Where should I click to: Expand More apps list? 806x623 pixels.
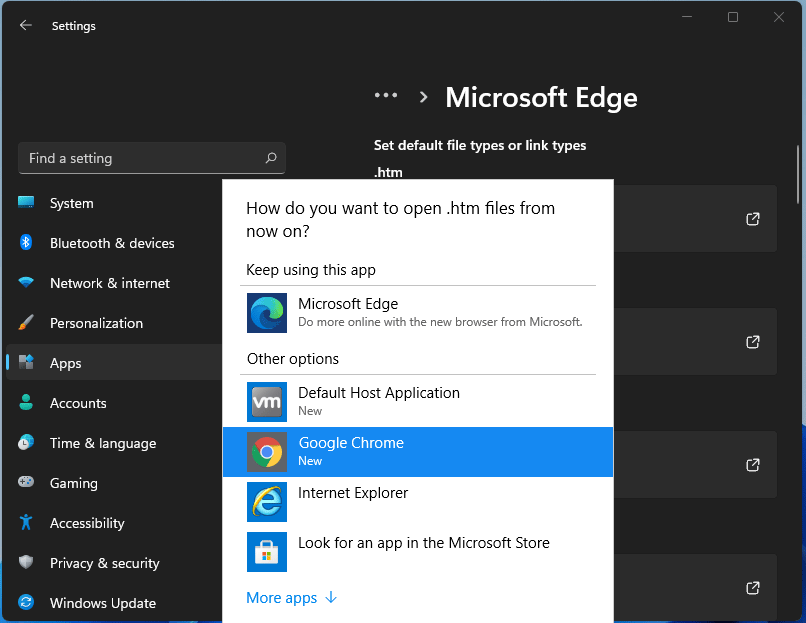291,598
